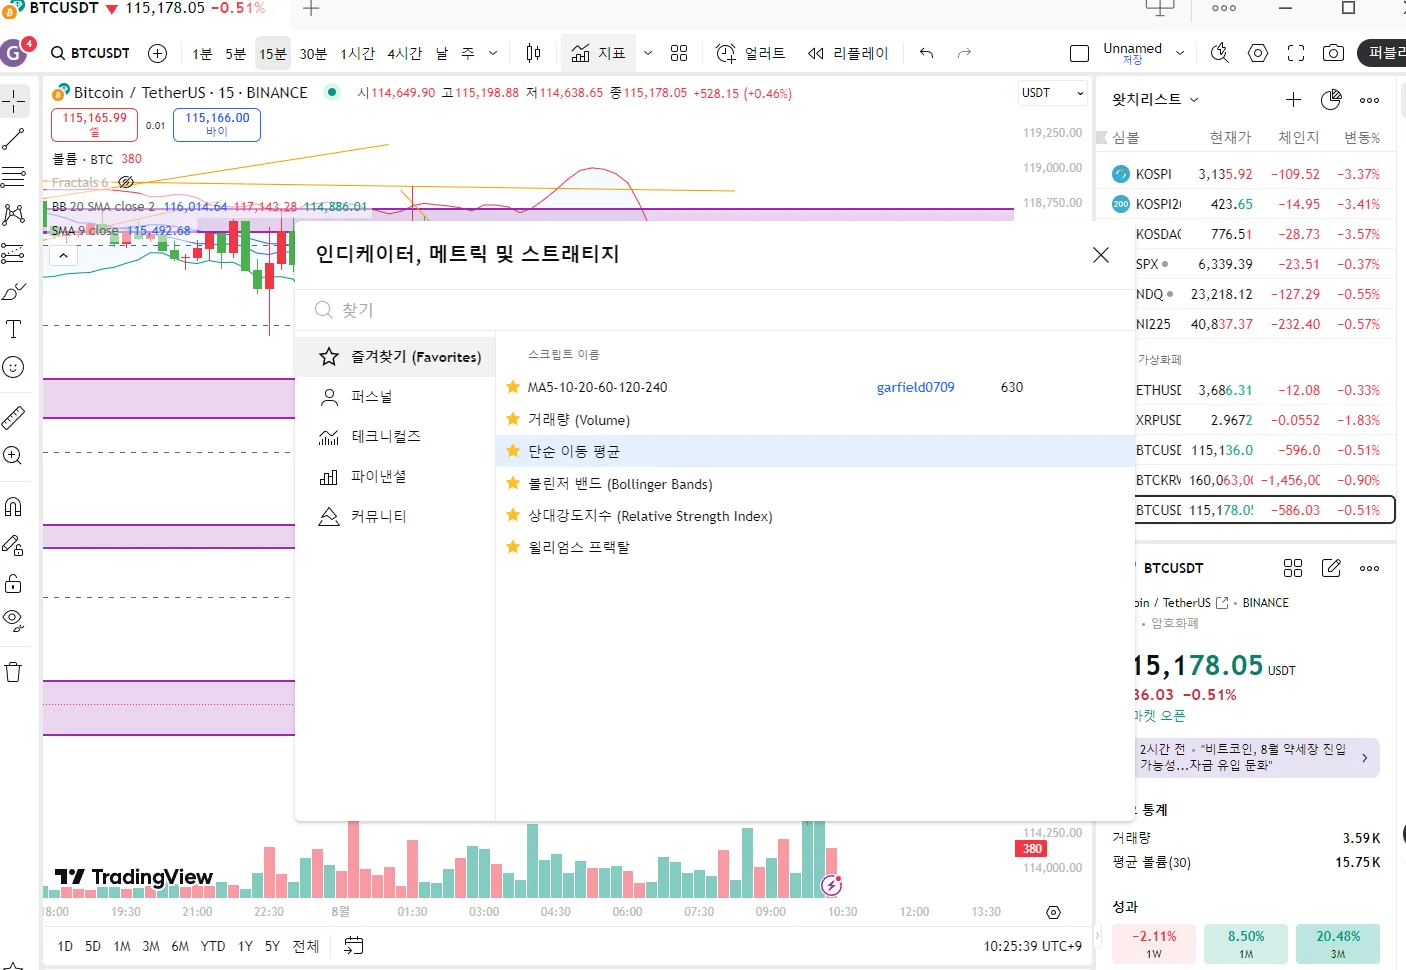
Task: Select the 퍼스널 category
Action: pyautogui.click(x=396, y=397)
